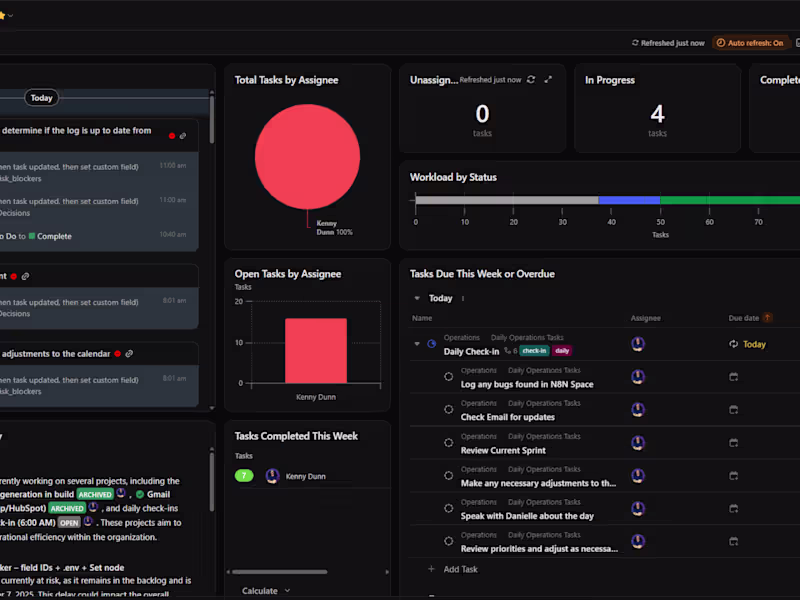The image size is (800, 600).
Task: Click the first ARCHIVED tag in summary
Action: 95,494
